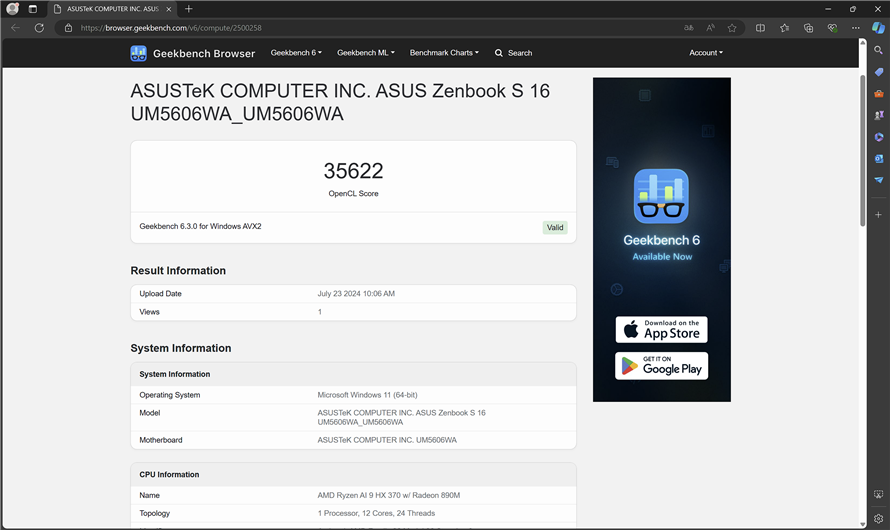
Task: Add this page to favorites star
Action: point(732,28)
